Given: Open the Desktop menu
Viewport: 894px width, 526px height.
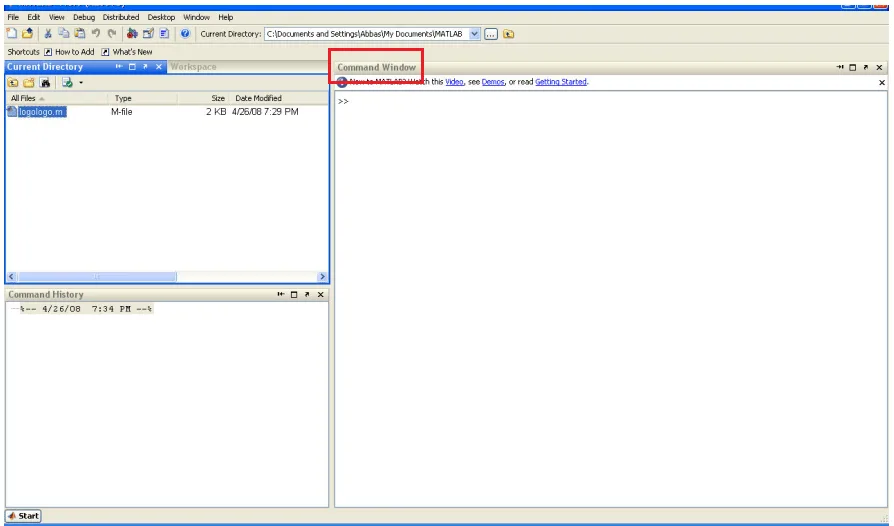Looking at the screenshot, I should click(161, 17).
